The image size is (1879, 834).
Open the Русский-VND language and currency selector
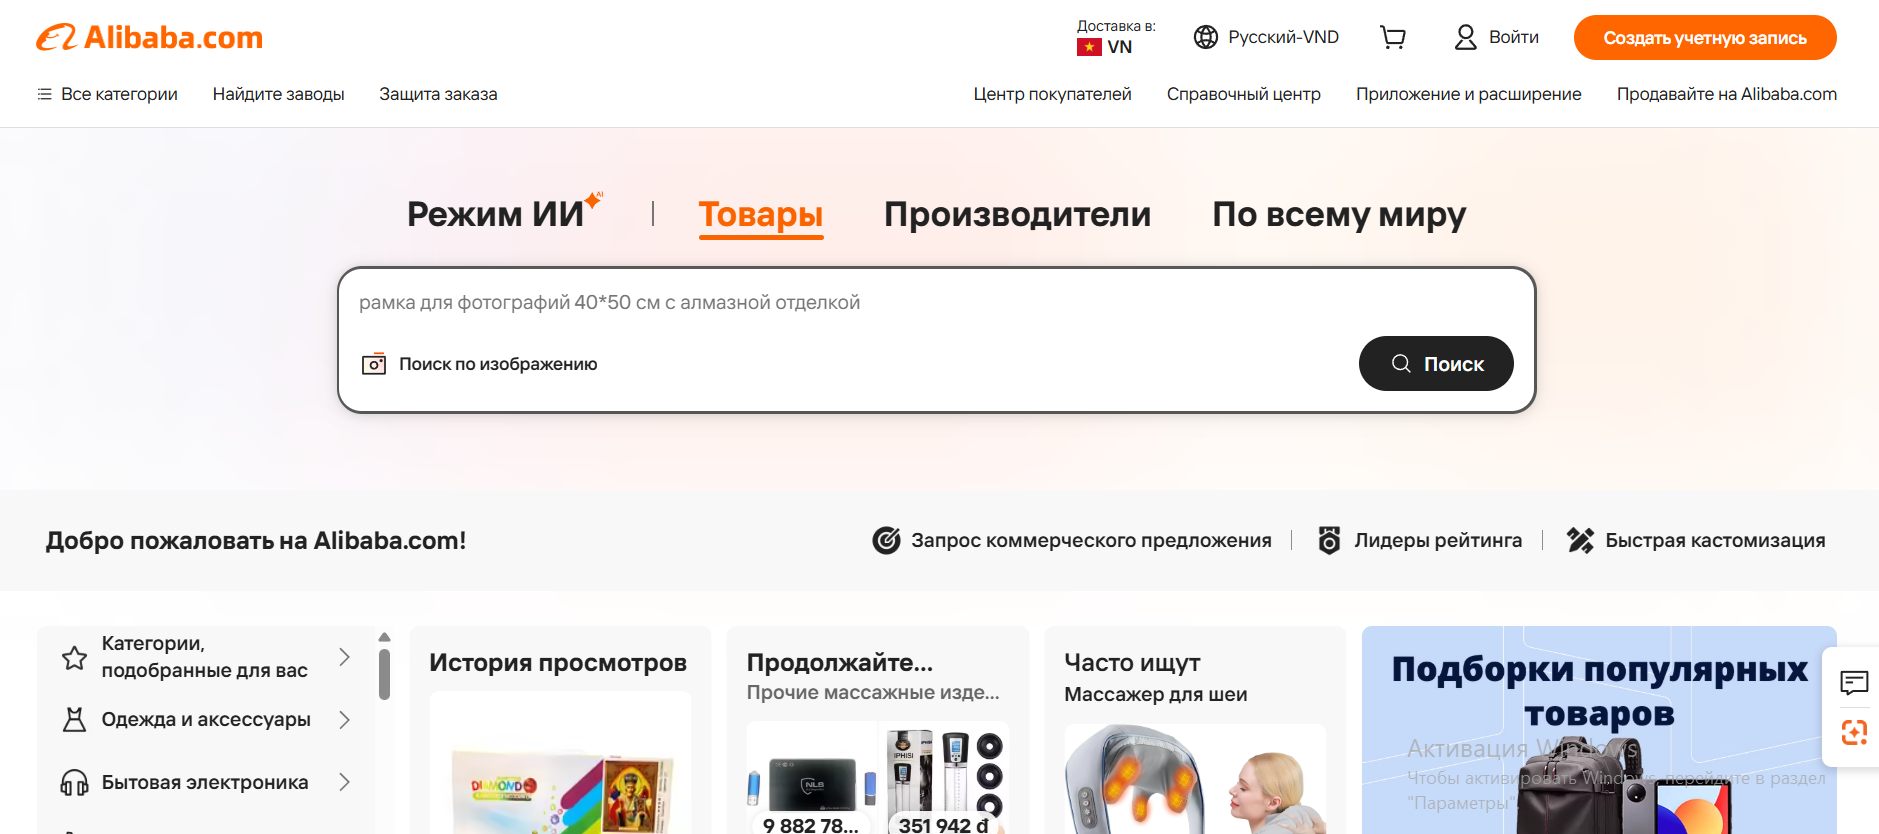coord(1266,37)
